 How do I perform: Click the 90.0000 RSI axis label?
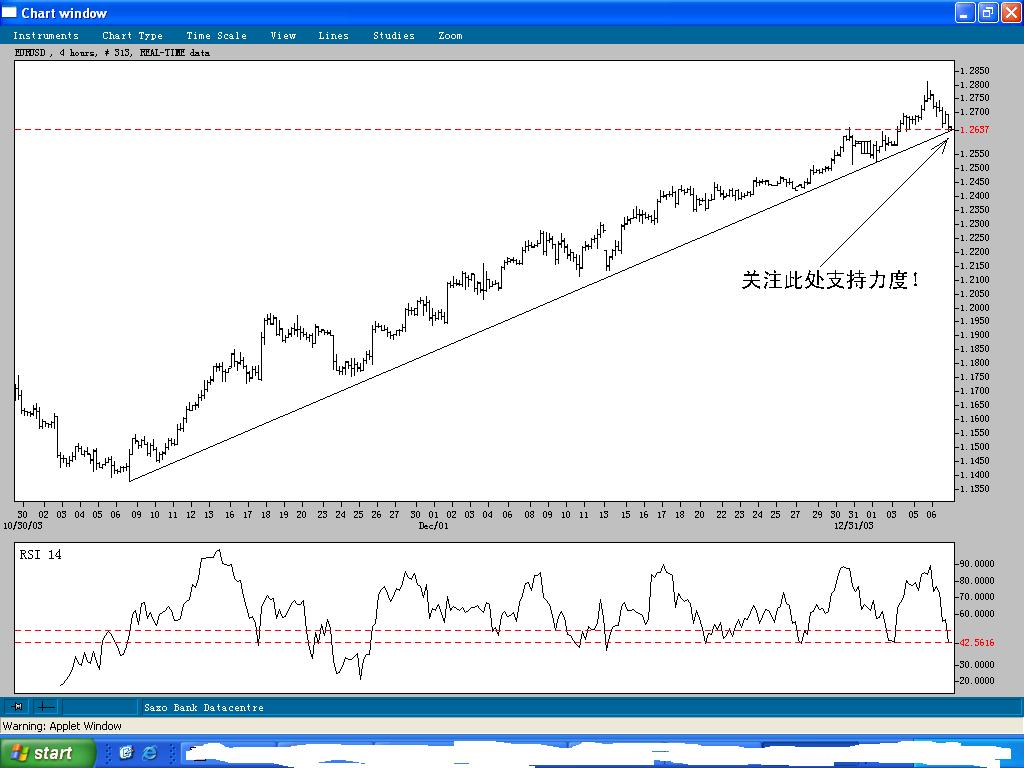pyautogui.click(x=976, y=564)
